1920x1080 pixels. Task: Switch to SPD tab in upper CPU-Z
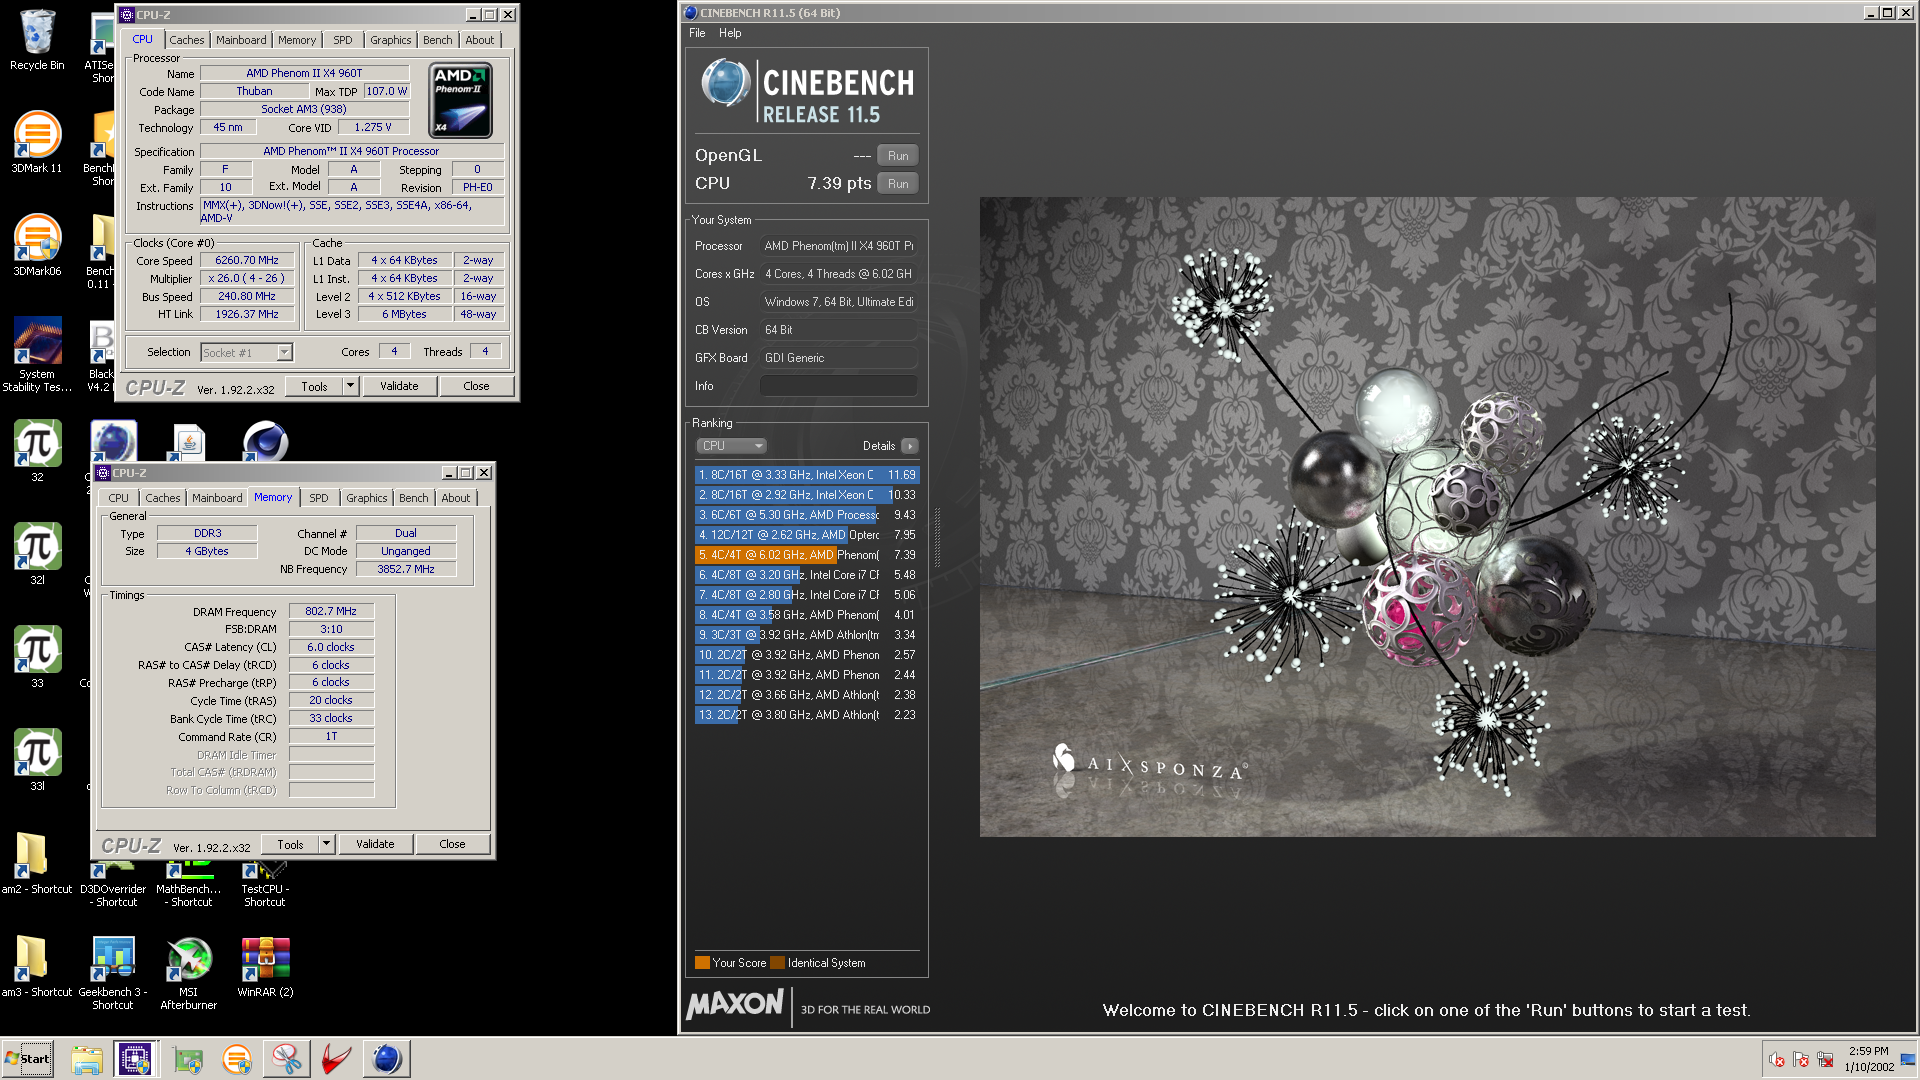click(x=343, y=40)
